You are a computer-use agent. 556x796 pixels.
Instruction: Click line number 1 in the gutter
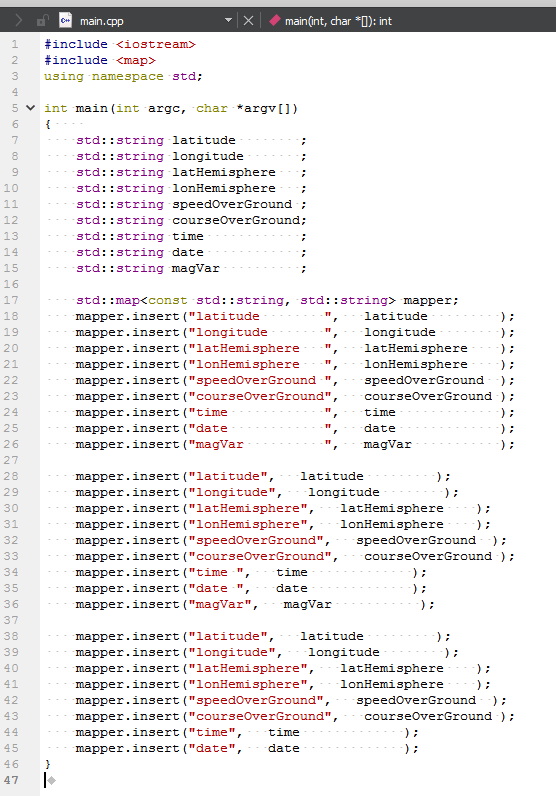coord(15,44)
